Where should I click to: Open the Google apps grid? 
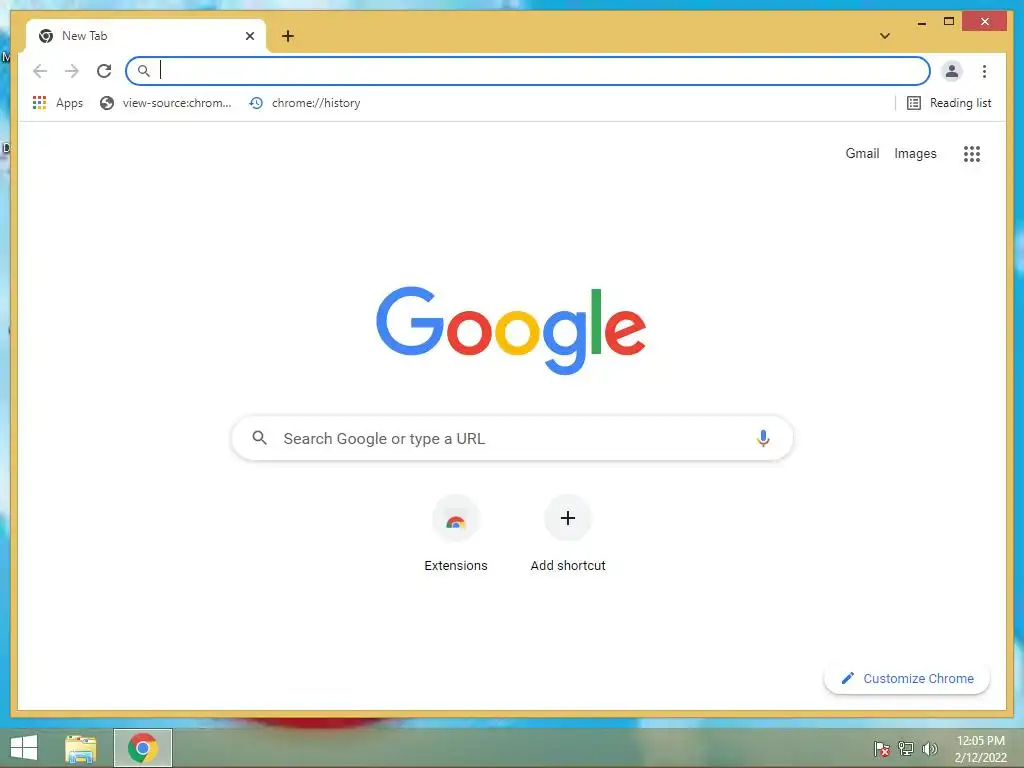click(972, 154)
